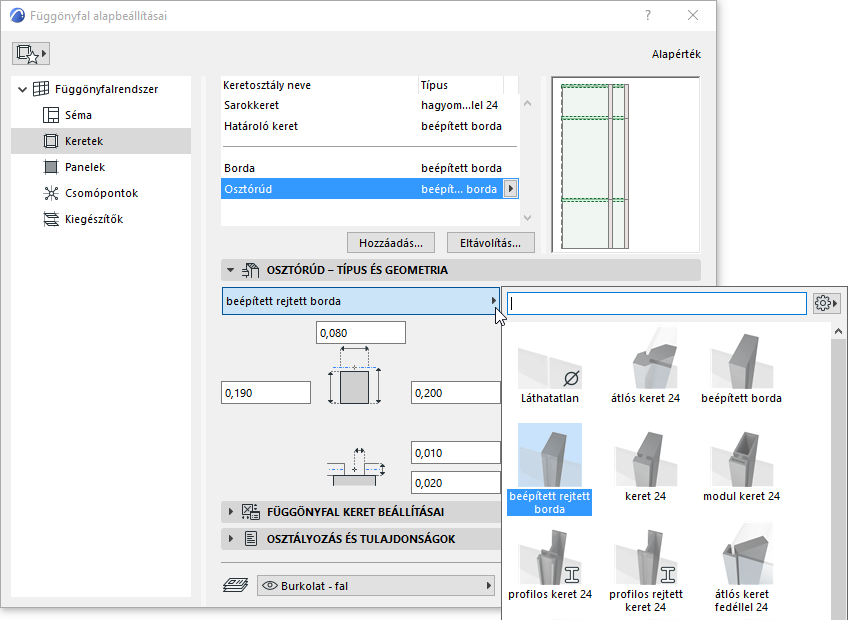The width and height of the screenshot is (849, 620).
Task: Switch to the Csomópontok page
Action: [101, 194]
